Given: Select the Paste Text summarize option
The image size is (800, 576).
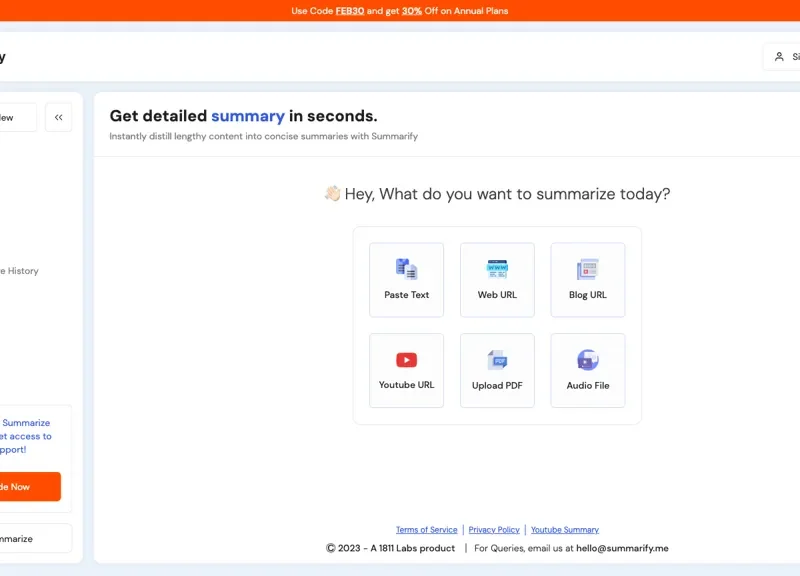Looking at the screenshot, I should pyautogui.click(x=406, y=280).
